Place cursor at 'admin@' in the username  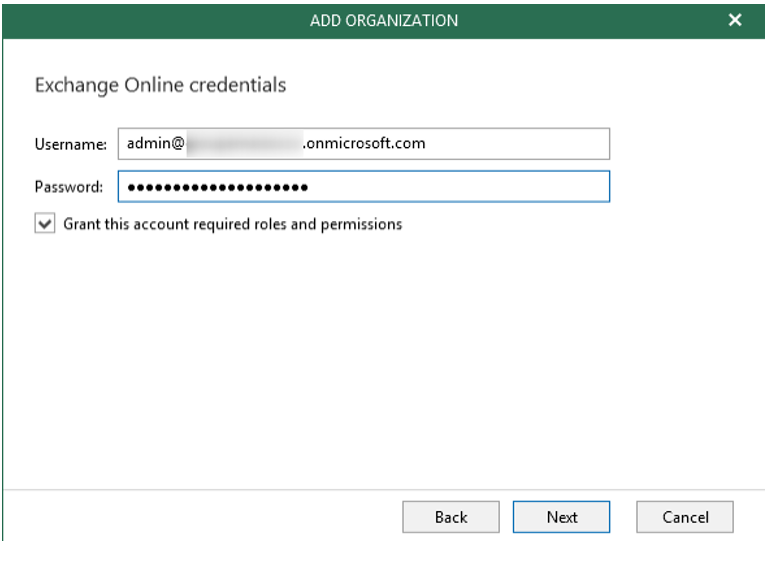(155, 144)
